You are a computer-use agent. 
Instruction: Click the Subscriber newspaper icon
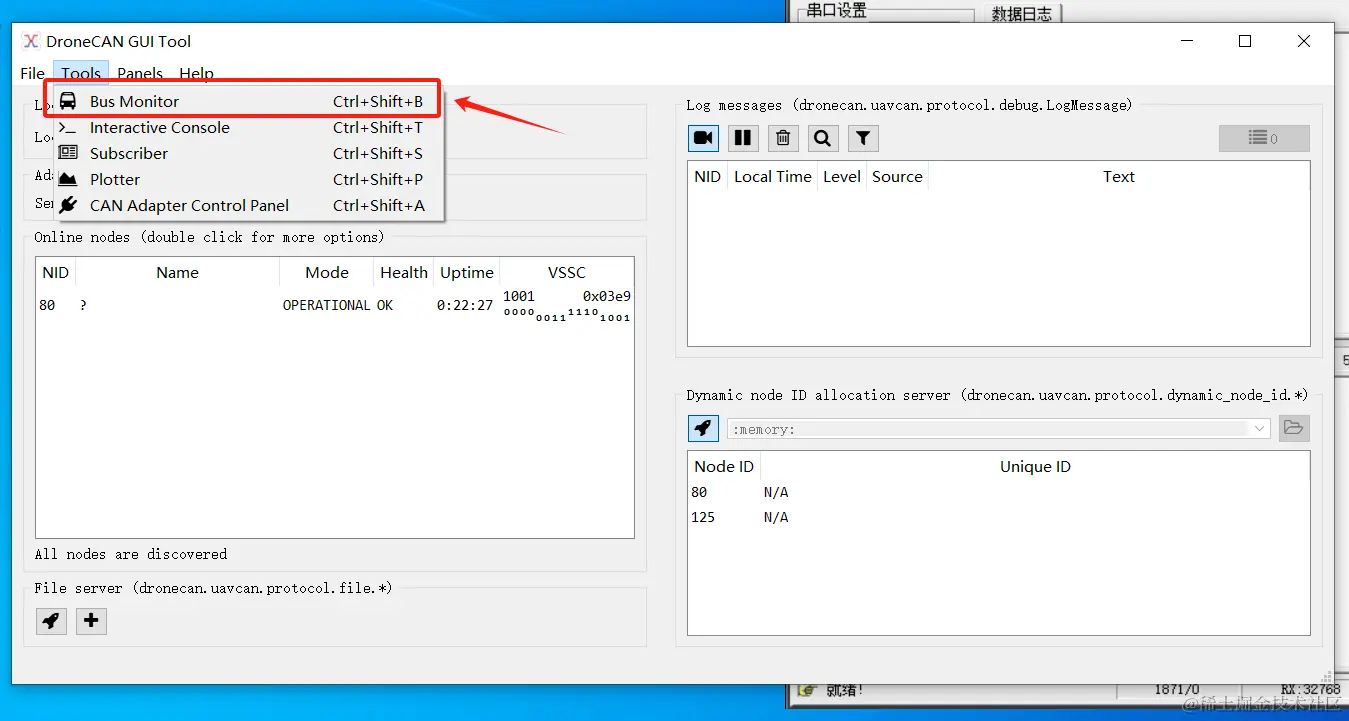point(68,153)
